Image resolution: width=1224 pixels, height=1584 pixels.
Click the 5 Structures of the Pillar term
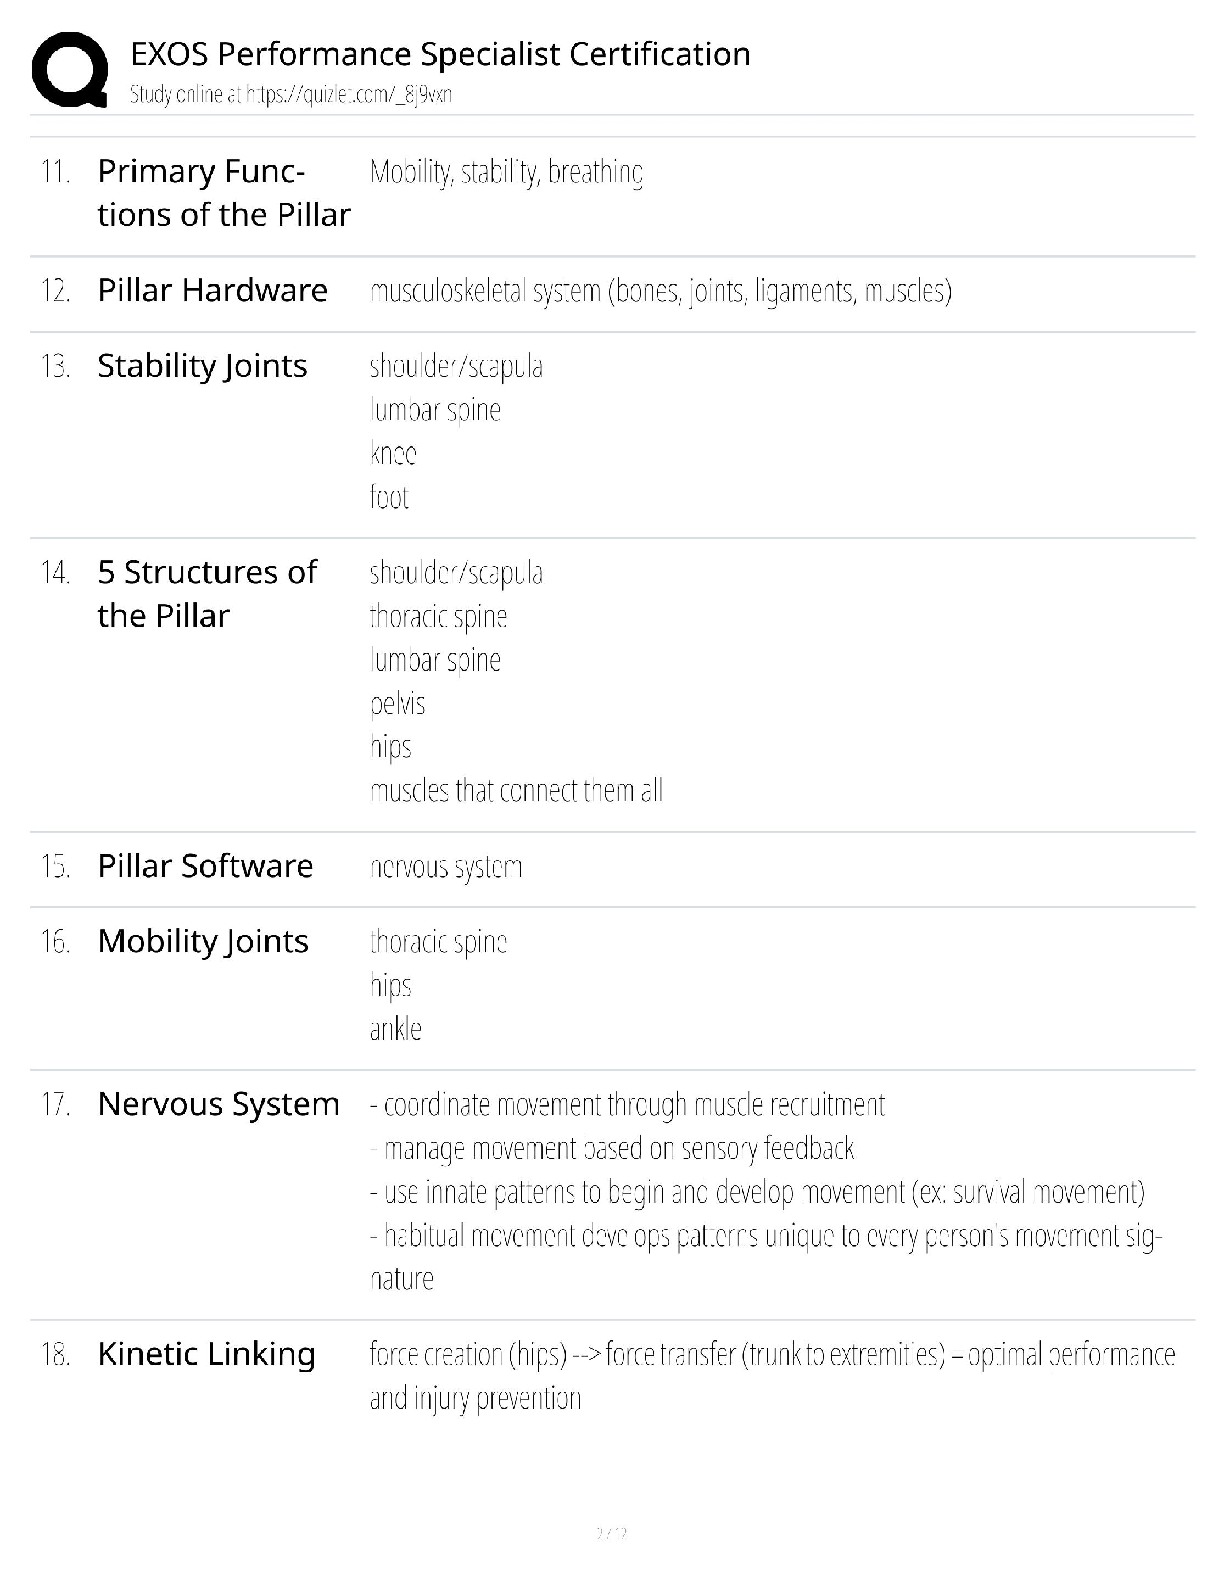[207, 594]
